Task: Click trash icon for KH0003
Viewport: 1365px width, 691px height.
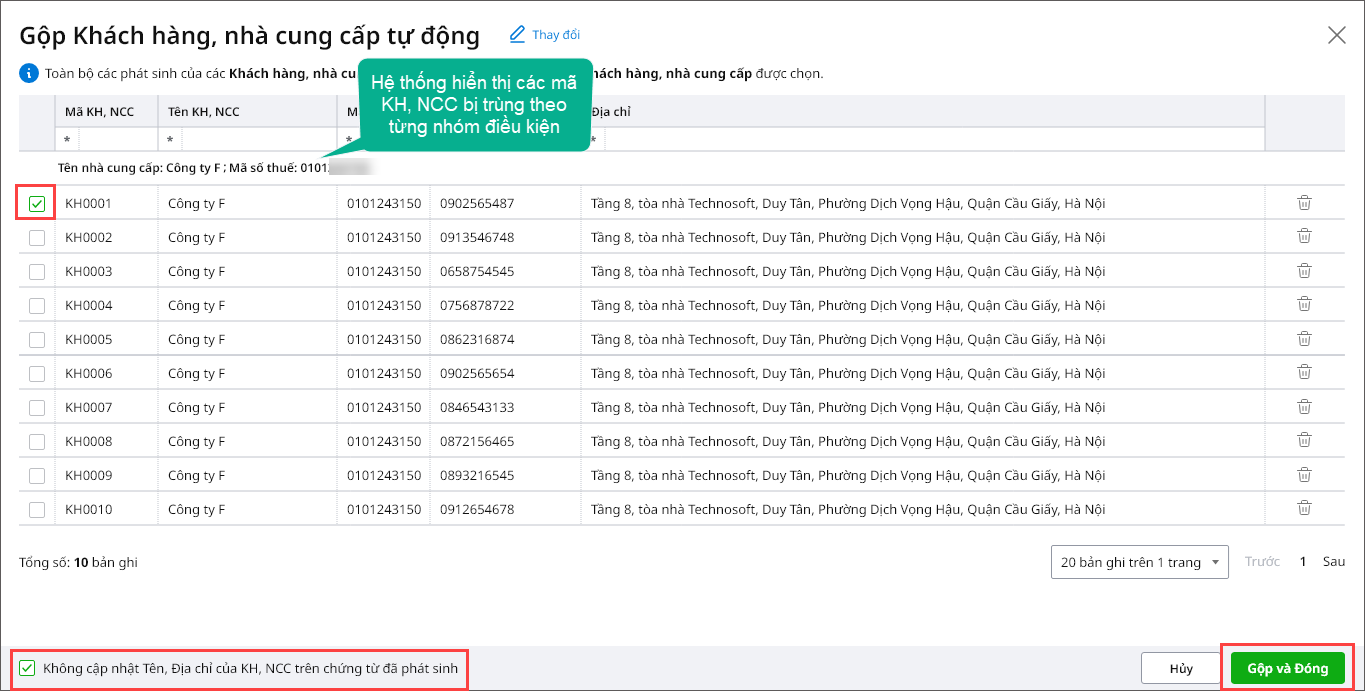Action: tap(1304, 271)
